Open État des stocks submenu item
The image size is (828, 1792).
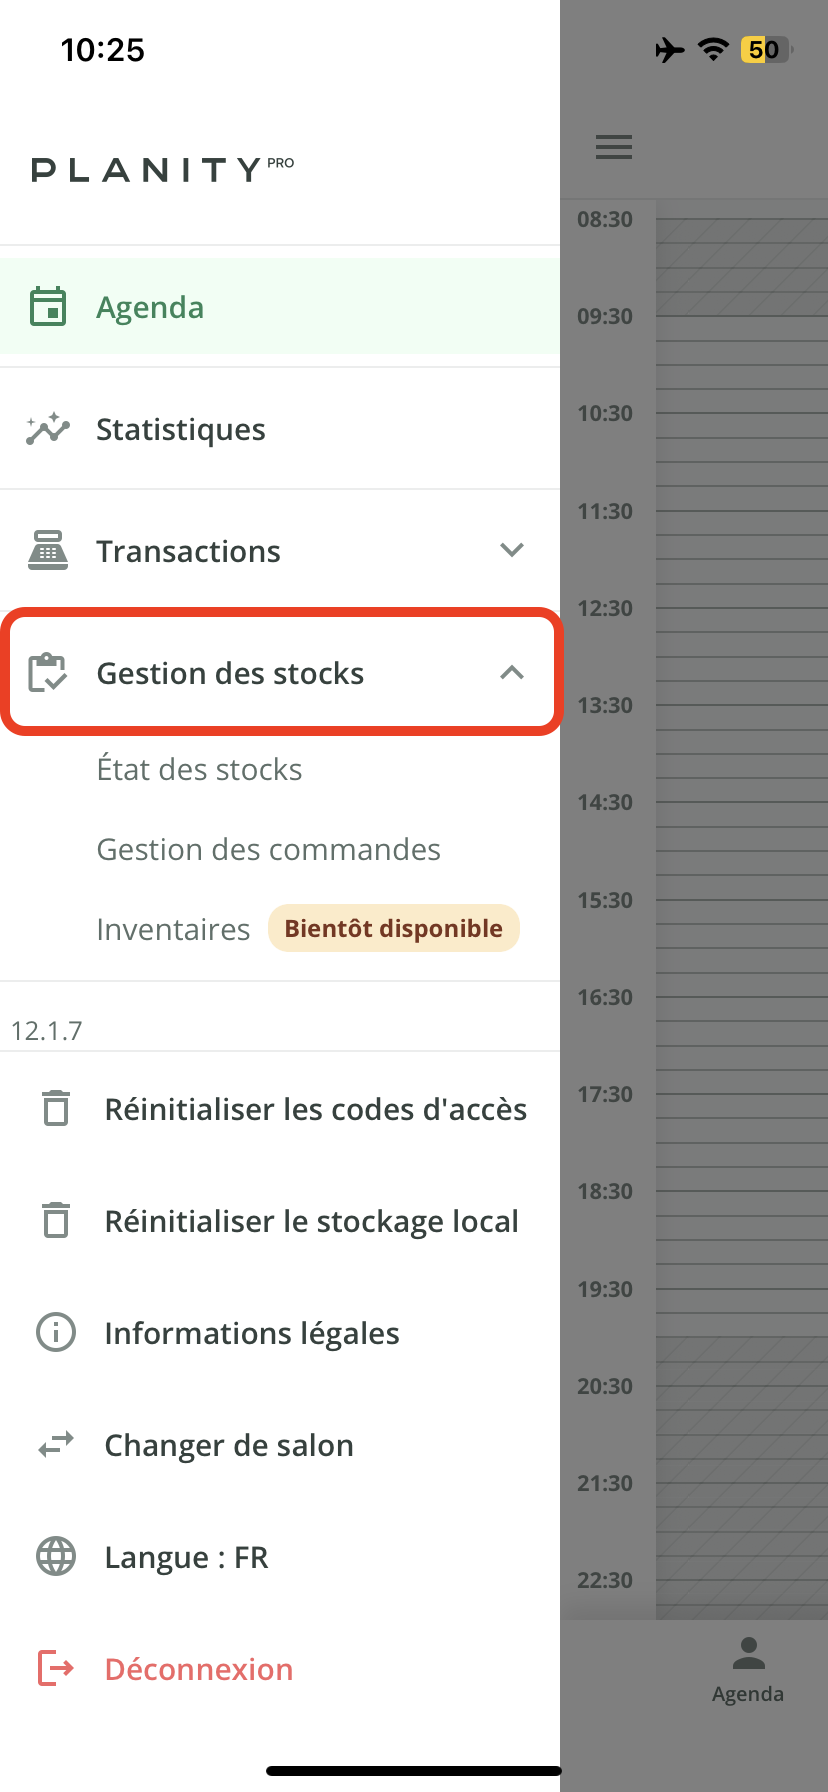click(199, 770)
